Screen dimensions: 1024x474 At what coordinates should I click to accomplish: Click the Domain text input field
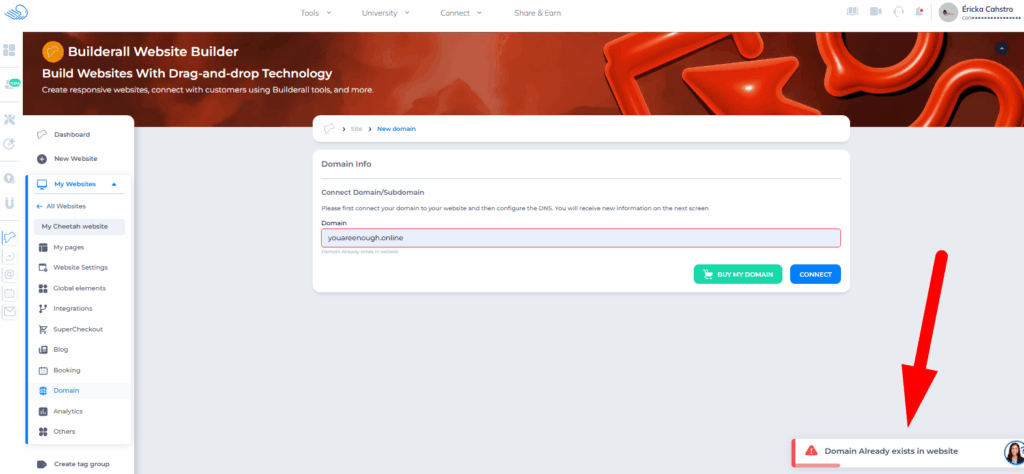[580, 238]
